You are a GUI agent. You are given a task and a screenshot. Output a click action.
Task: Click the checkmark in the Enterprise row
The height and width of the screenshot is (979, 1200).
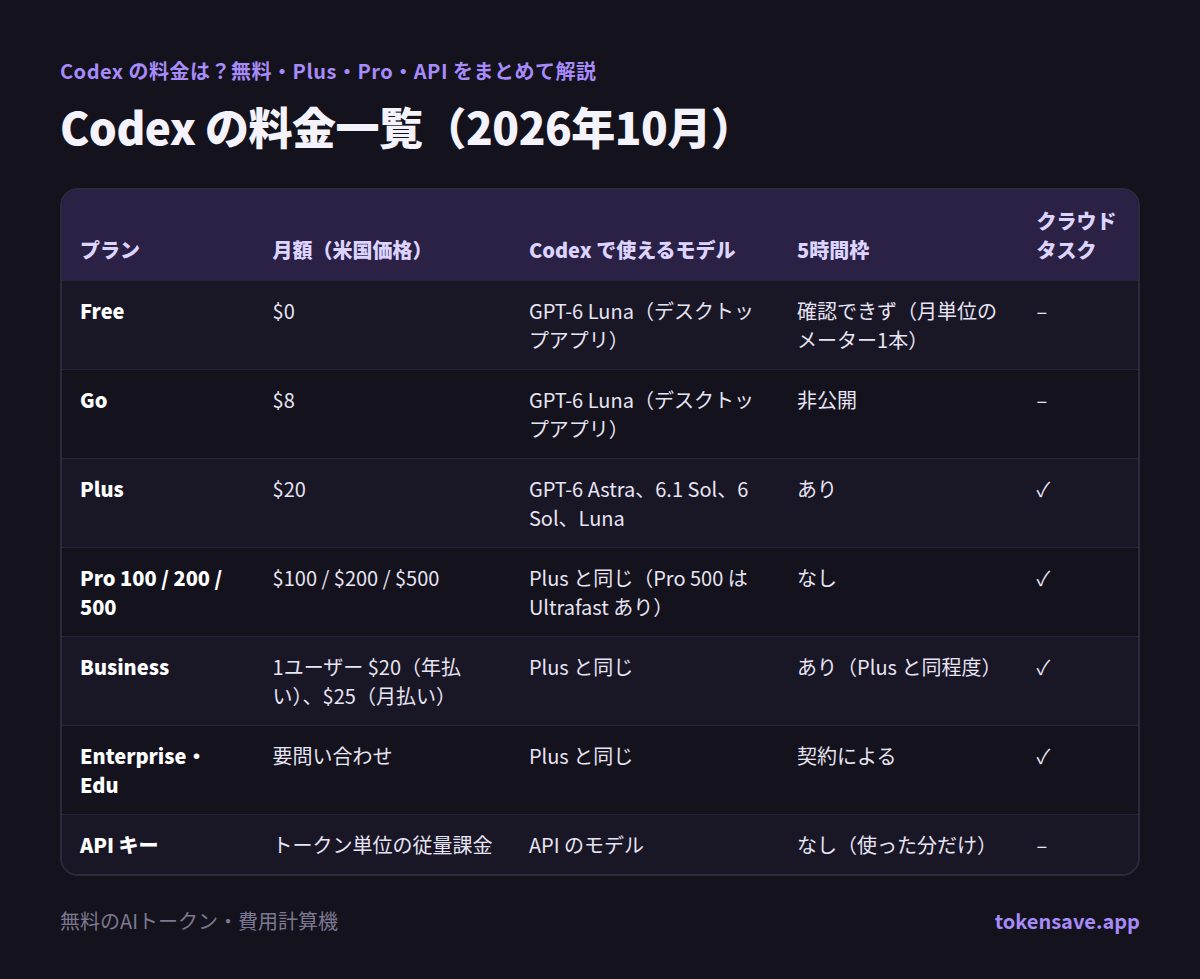(x=1043, y=757)
